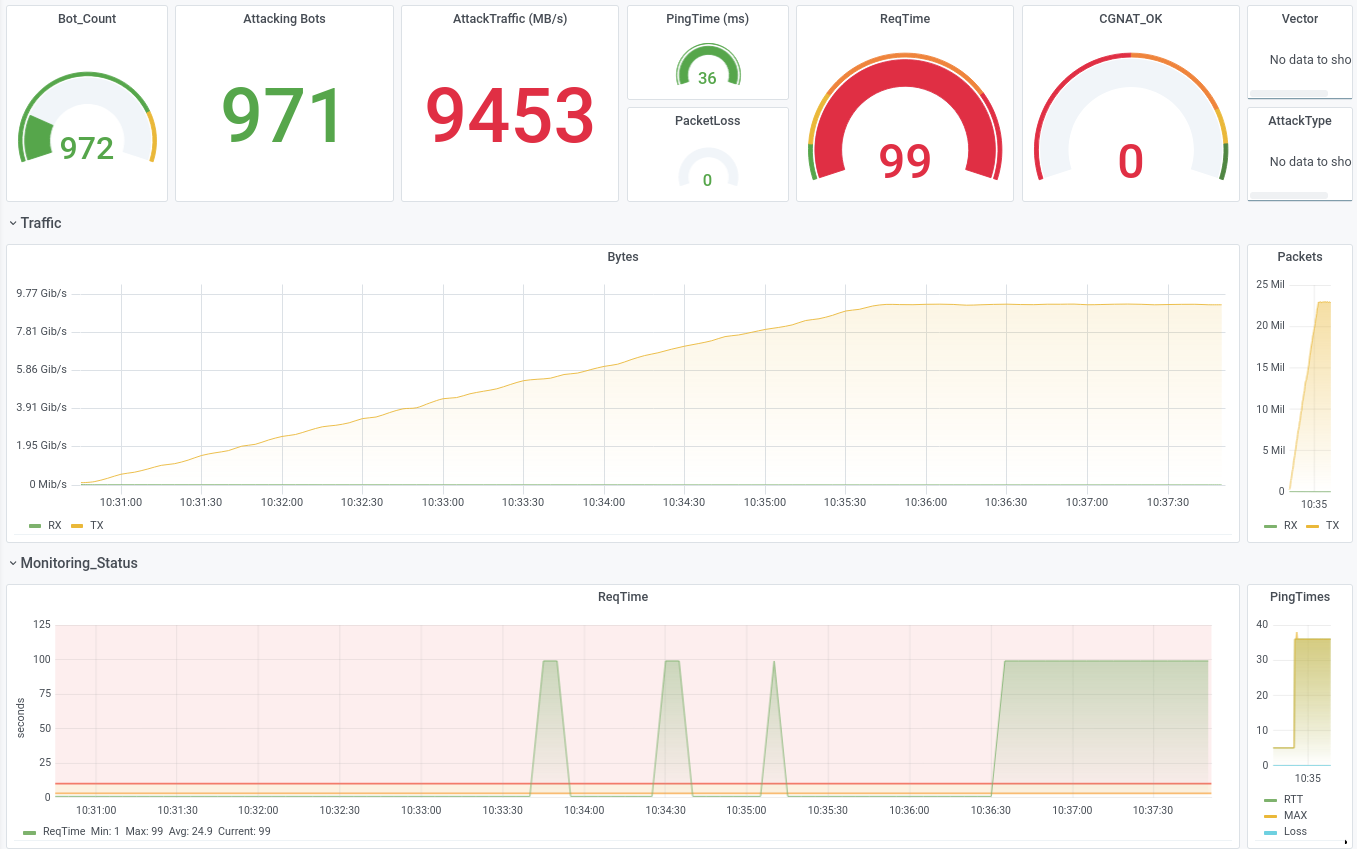Toggle RX series in Packets legend
This screenshot has width=1357, height=849.
pos(1291,525)
